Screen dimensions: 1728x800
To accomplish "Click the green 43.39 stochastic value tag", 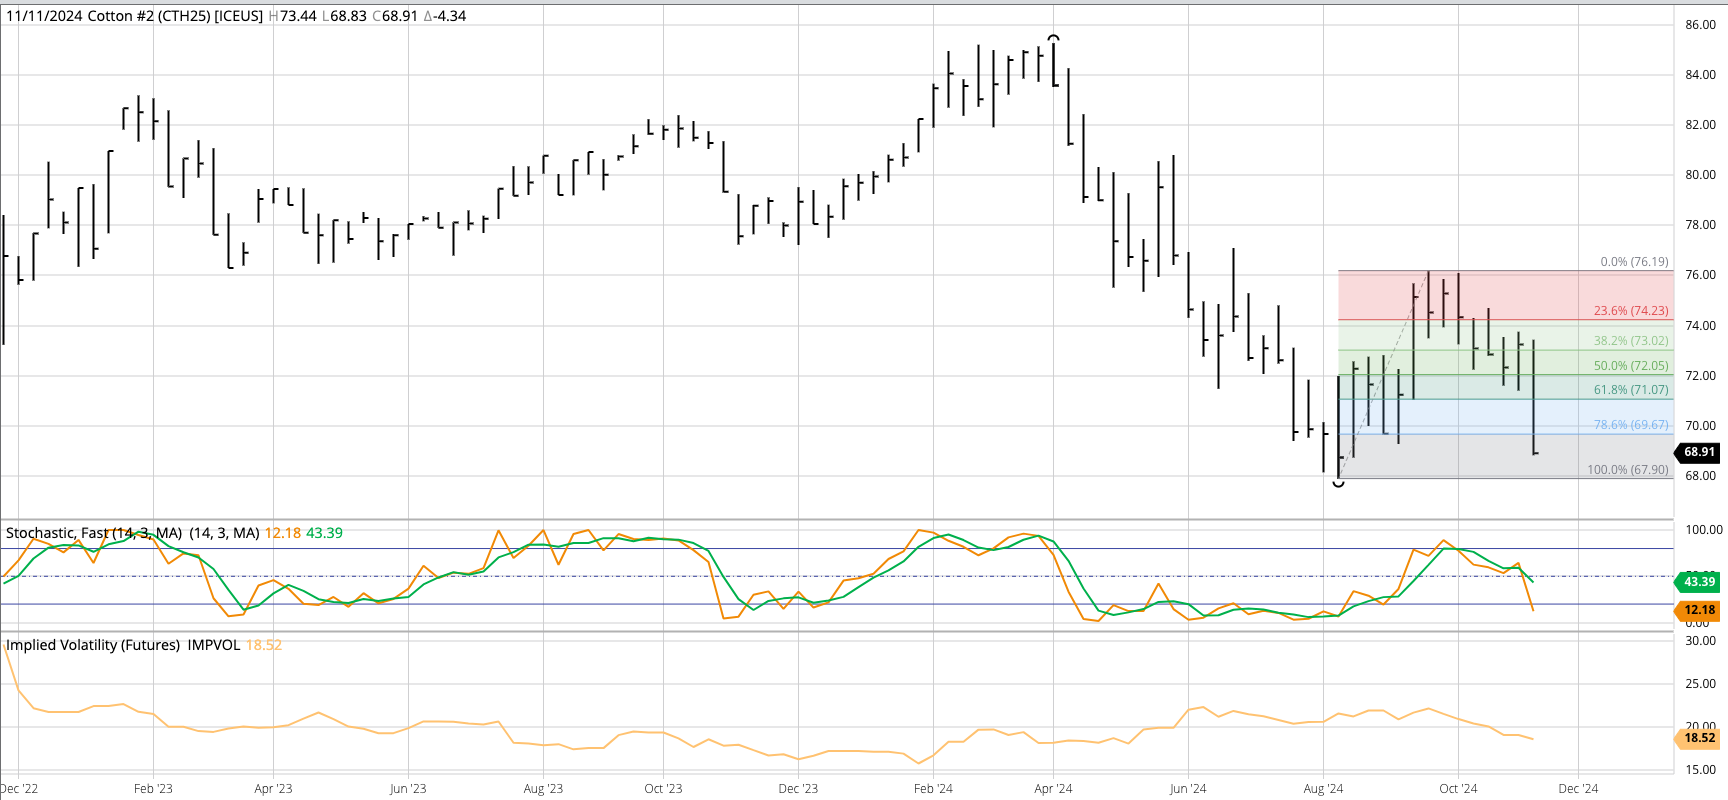I will click(1698, 582).
